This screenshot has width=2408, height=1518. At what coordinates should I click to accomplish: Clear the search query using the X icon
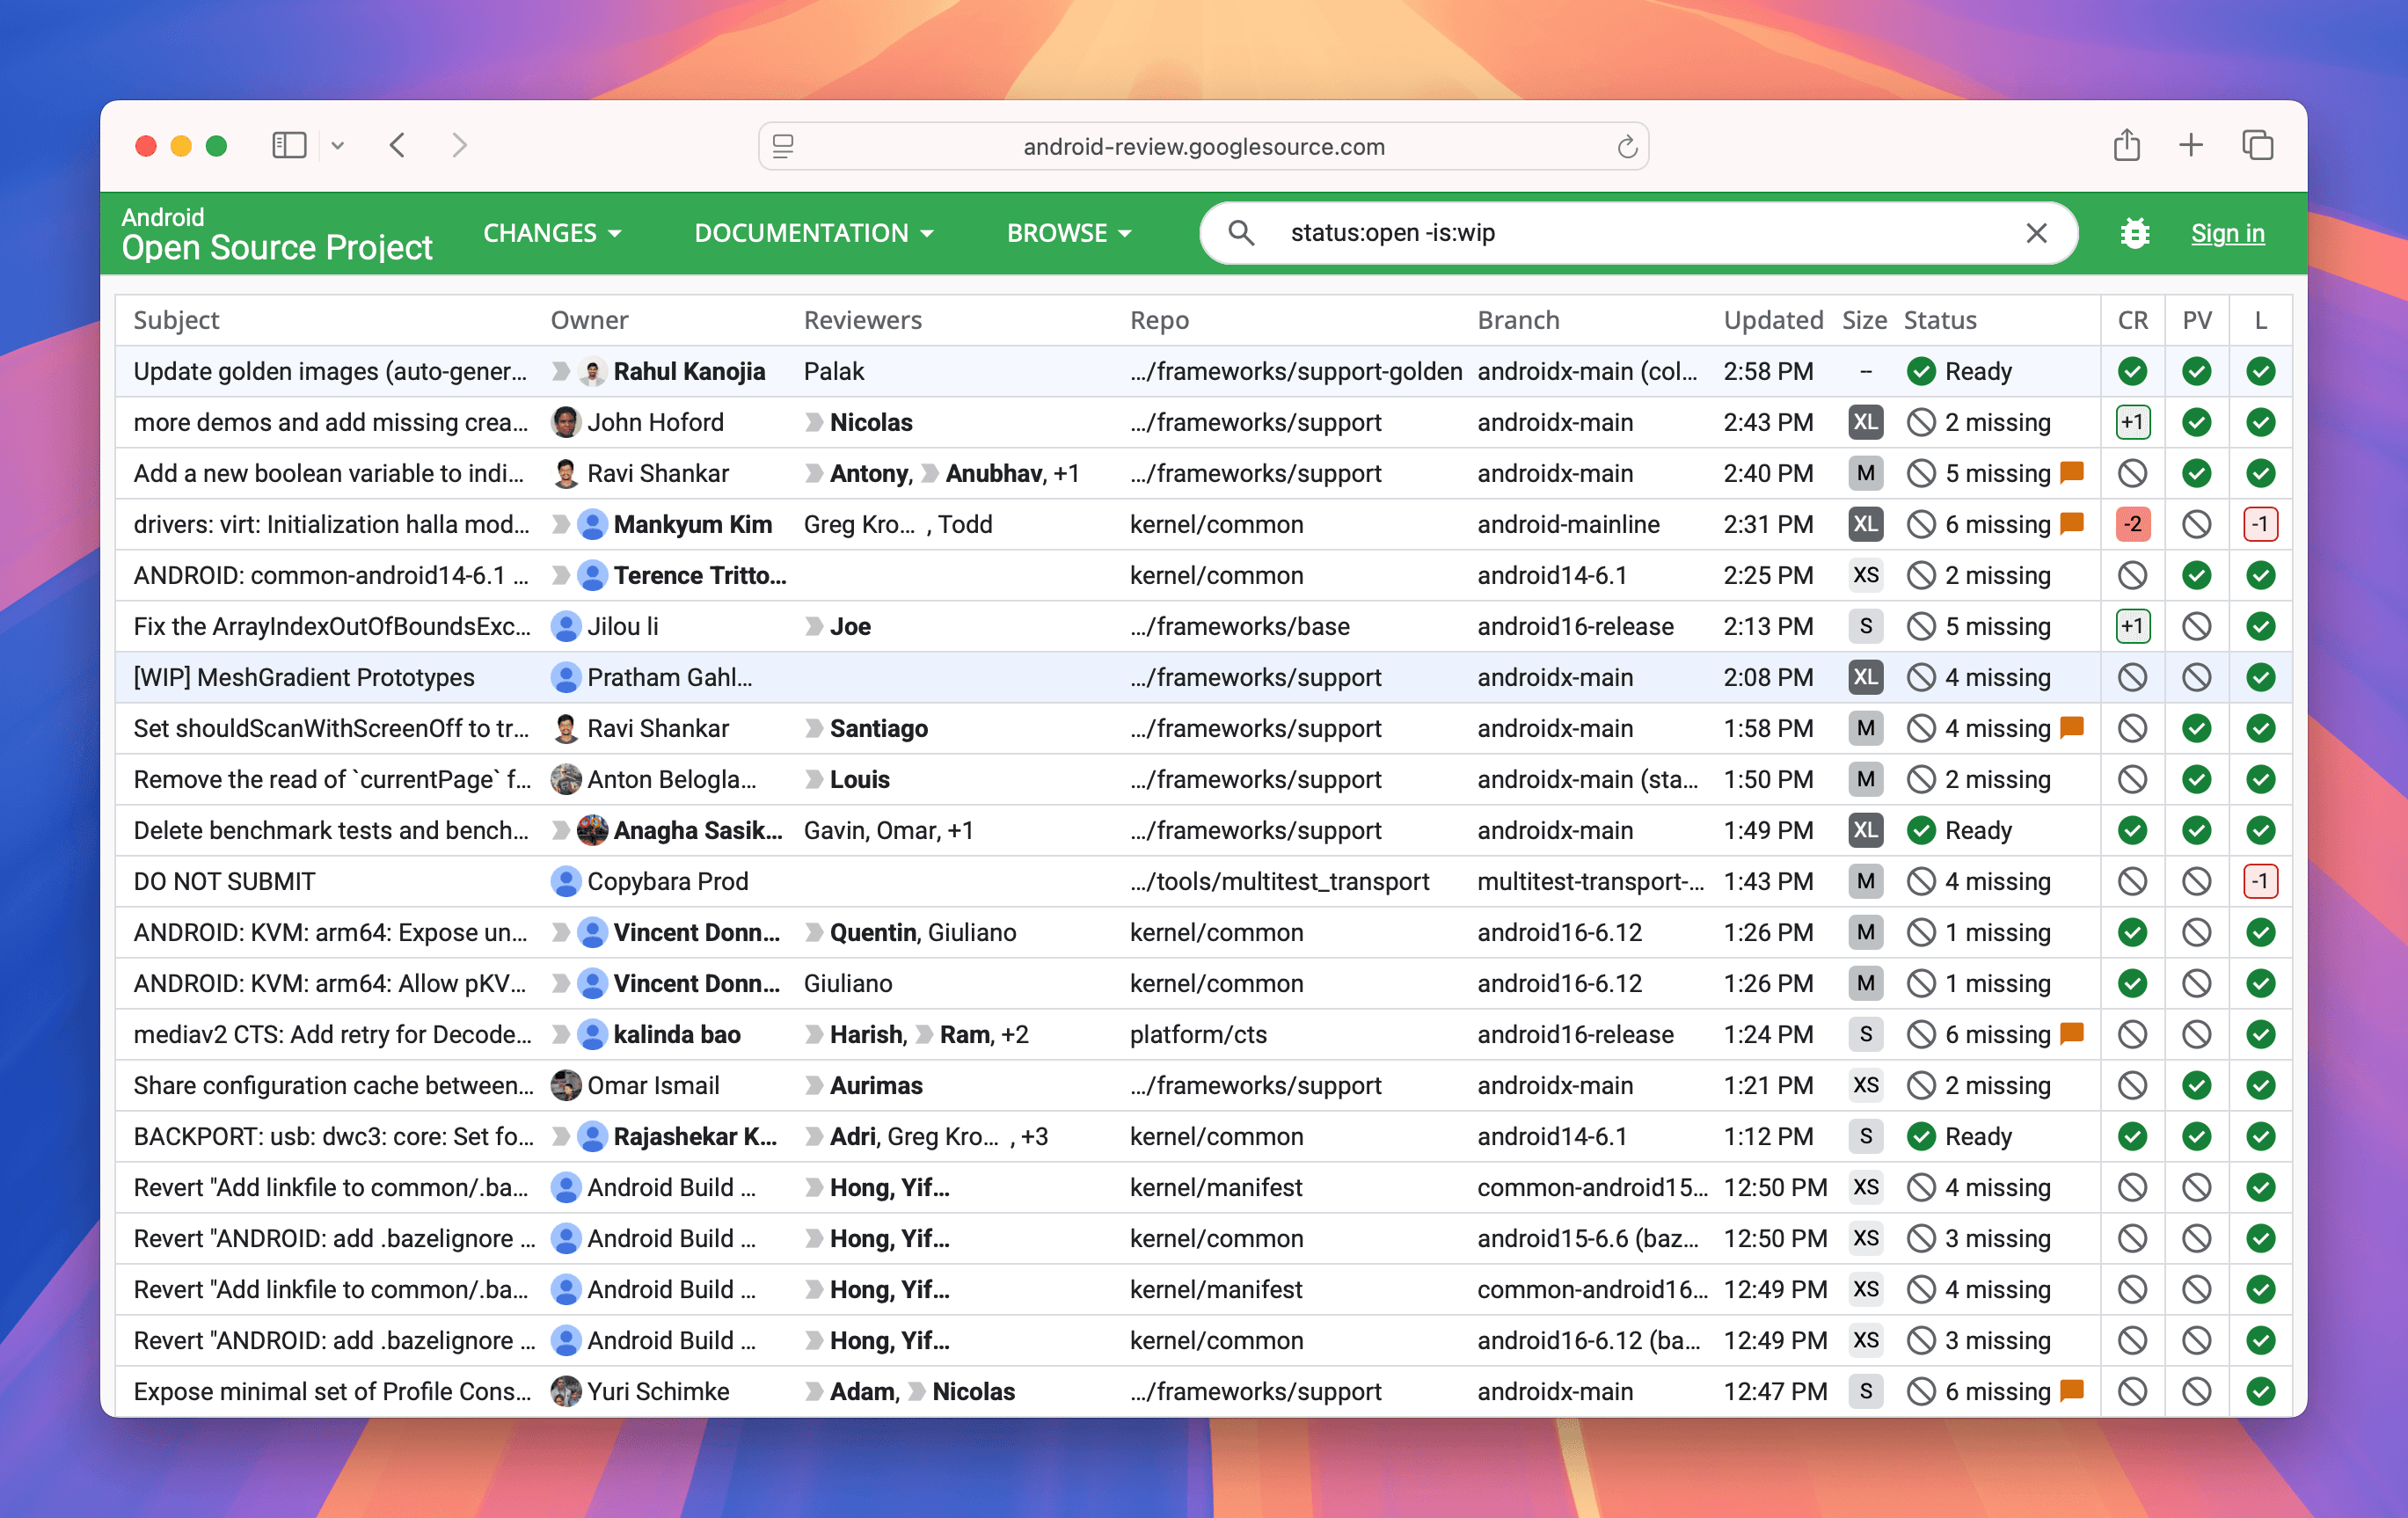pos(2037,233)
